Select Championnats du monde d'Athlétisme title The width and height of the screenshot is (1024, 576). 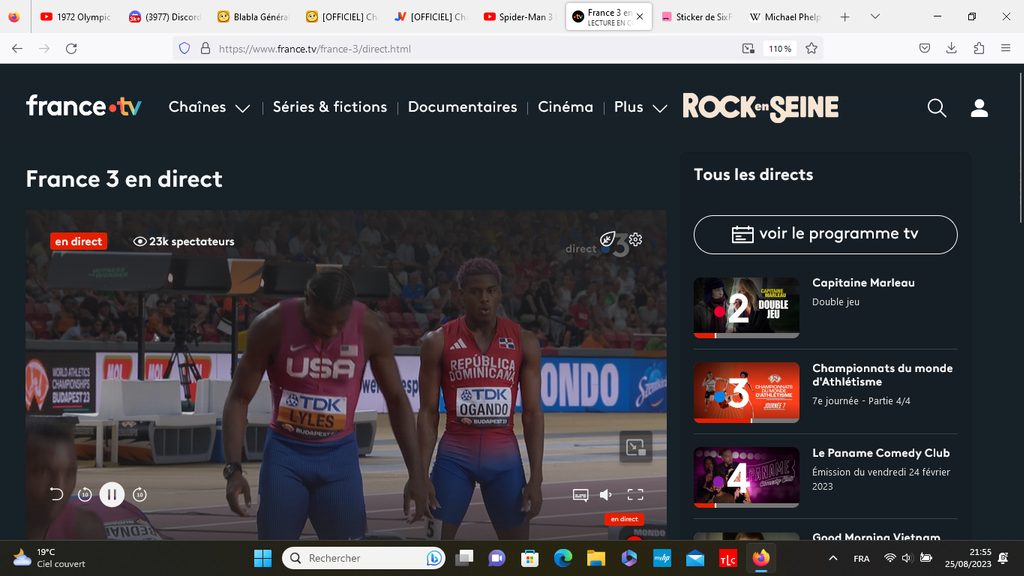tap(882, 375)
